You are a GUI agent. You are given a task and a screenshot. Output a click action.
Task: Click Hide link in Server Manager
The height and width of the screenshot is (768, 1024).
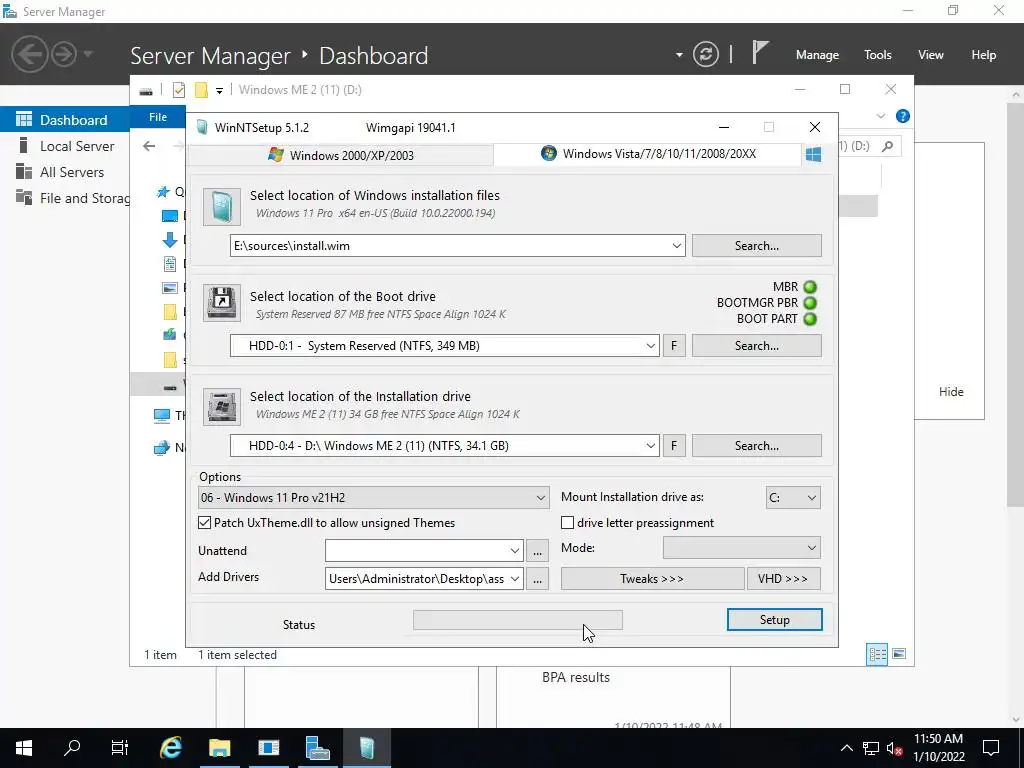click(x=951, y=392)
